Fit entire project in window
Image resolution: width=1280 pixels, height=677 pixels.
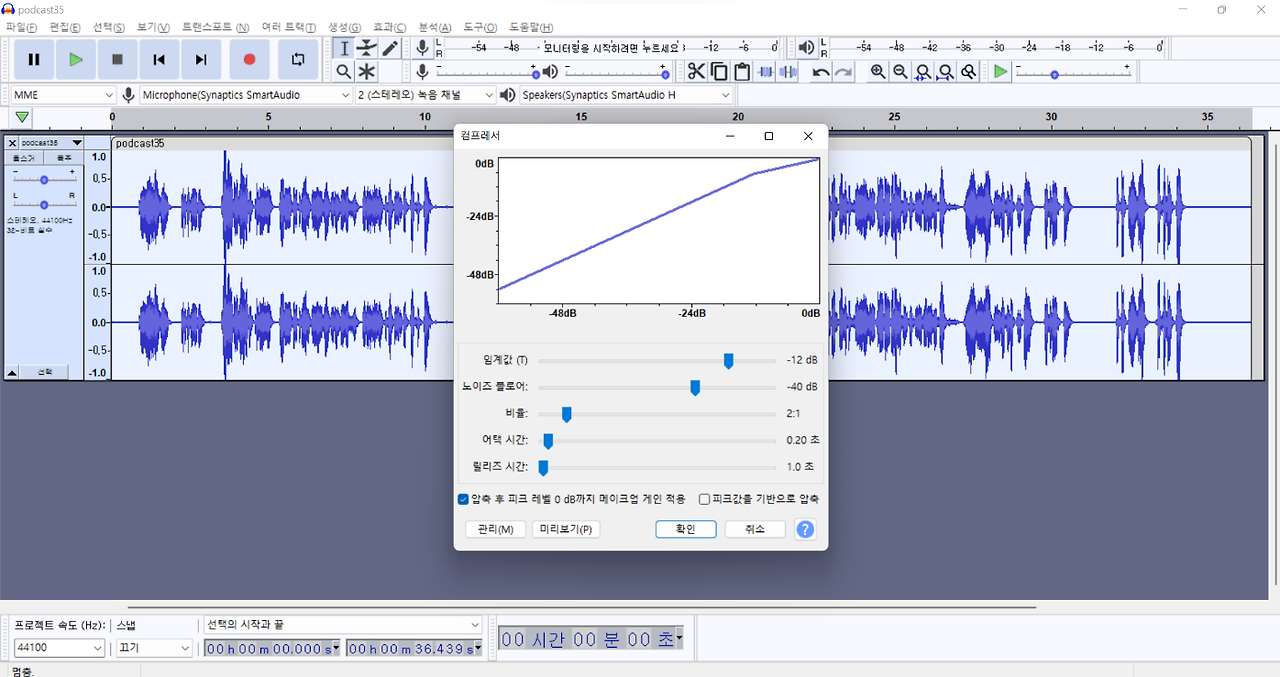click(946, 71)
